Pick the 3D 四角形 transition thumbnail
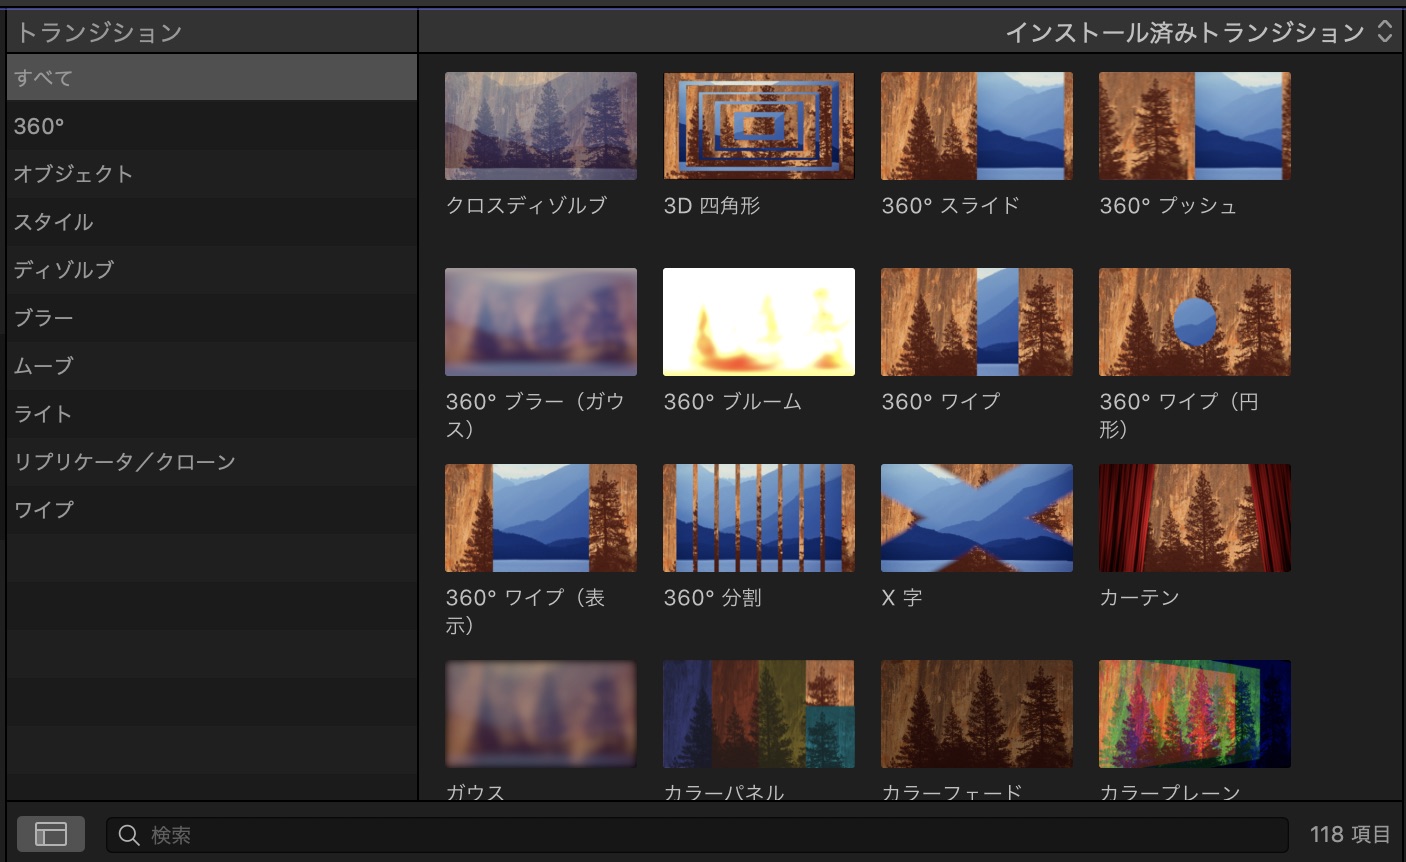Screen dimensions: 1406x862 [758, 126]
